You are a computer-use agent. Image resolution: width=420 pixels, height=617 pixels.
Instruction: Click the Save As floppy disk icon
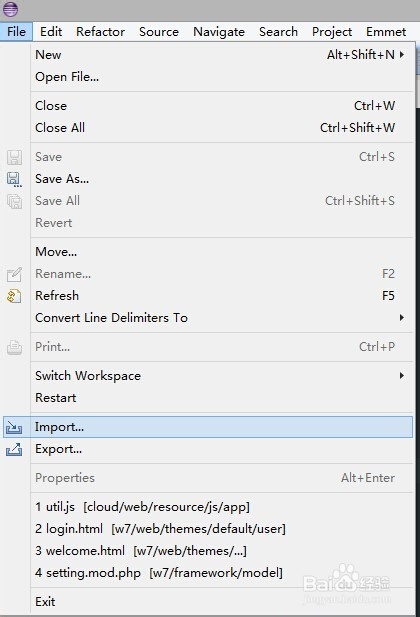14,179
